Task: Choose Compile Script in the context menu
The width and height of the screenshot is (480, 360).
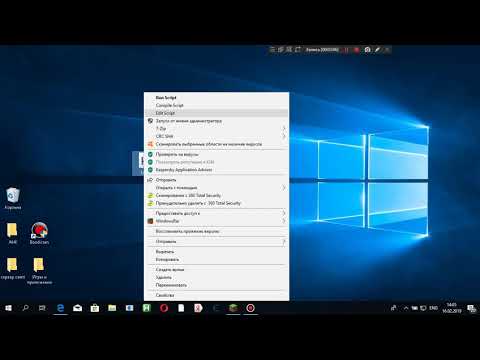Action: pos(169,105)
